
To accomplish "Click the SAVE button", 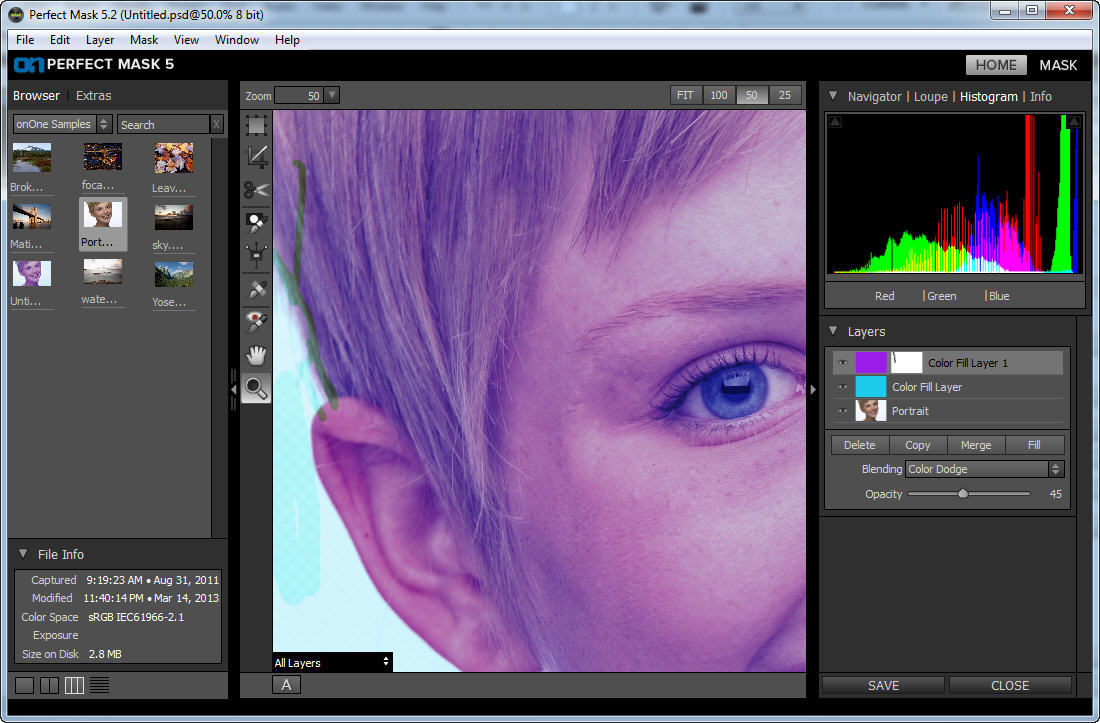I will (x=883, y=685).
